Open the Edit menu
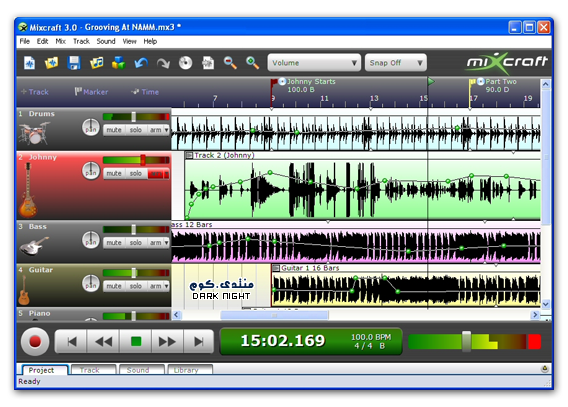Image resolution: width=568 pixels, height=407 pixels. (x=42, y=41)
